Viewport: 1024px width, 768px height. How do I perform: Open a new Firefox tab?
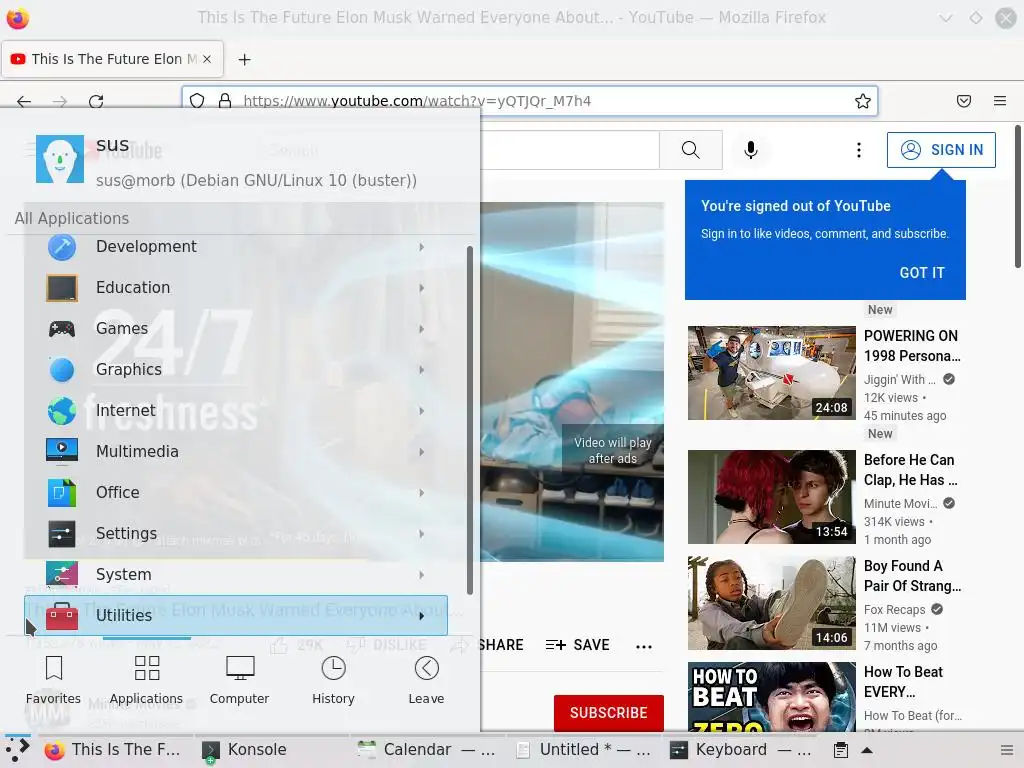pos(244,59)
